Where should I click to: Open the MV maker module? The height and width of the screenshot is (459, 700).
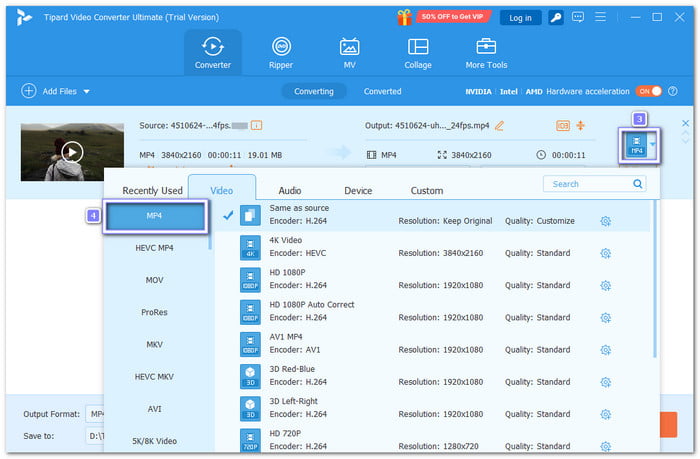coord(349,53)
